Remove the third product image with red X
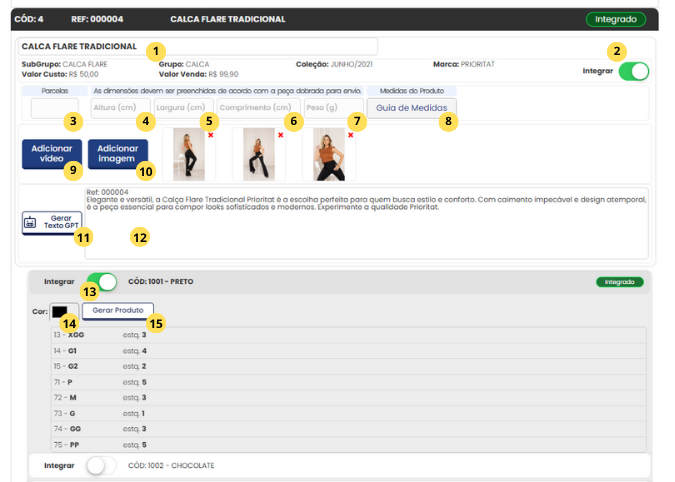675x482 pixels. tap(350, 134)
